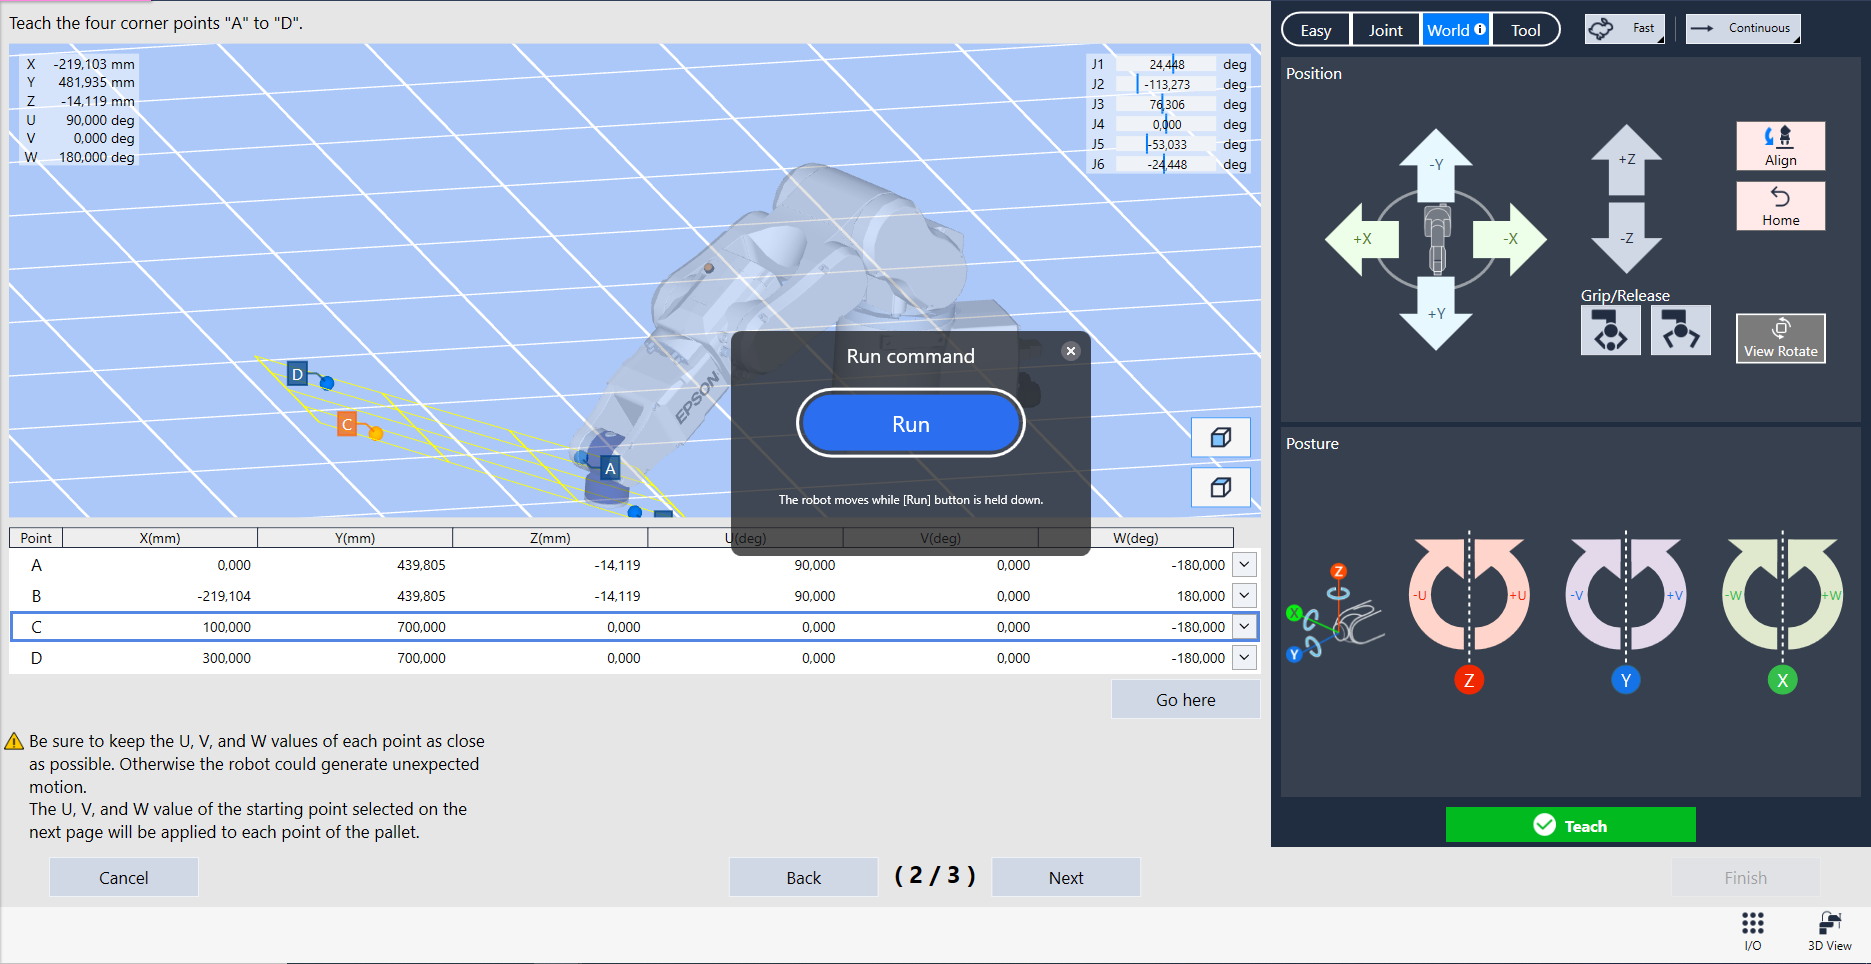1871x964 pixels.
Task: Click the green Teach button
Action: 1570,825
